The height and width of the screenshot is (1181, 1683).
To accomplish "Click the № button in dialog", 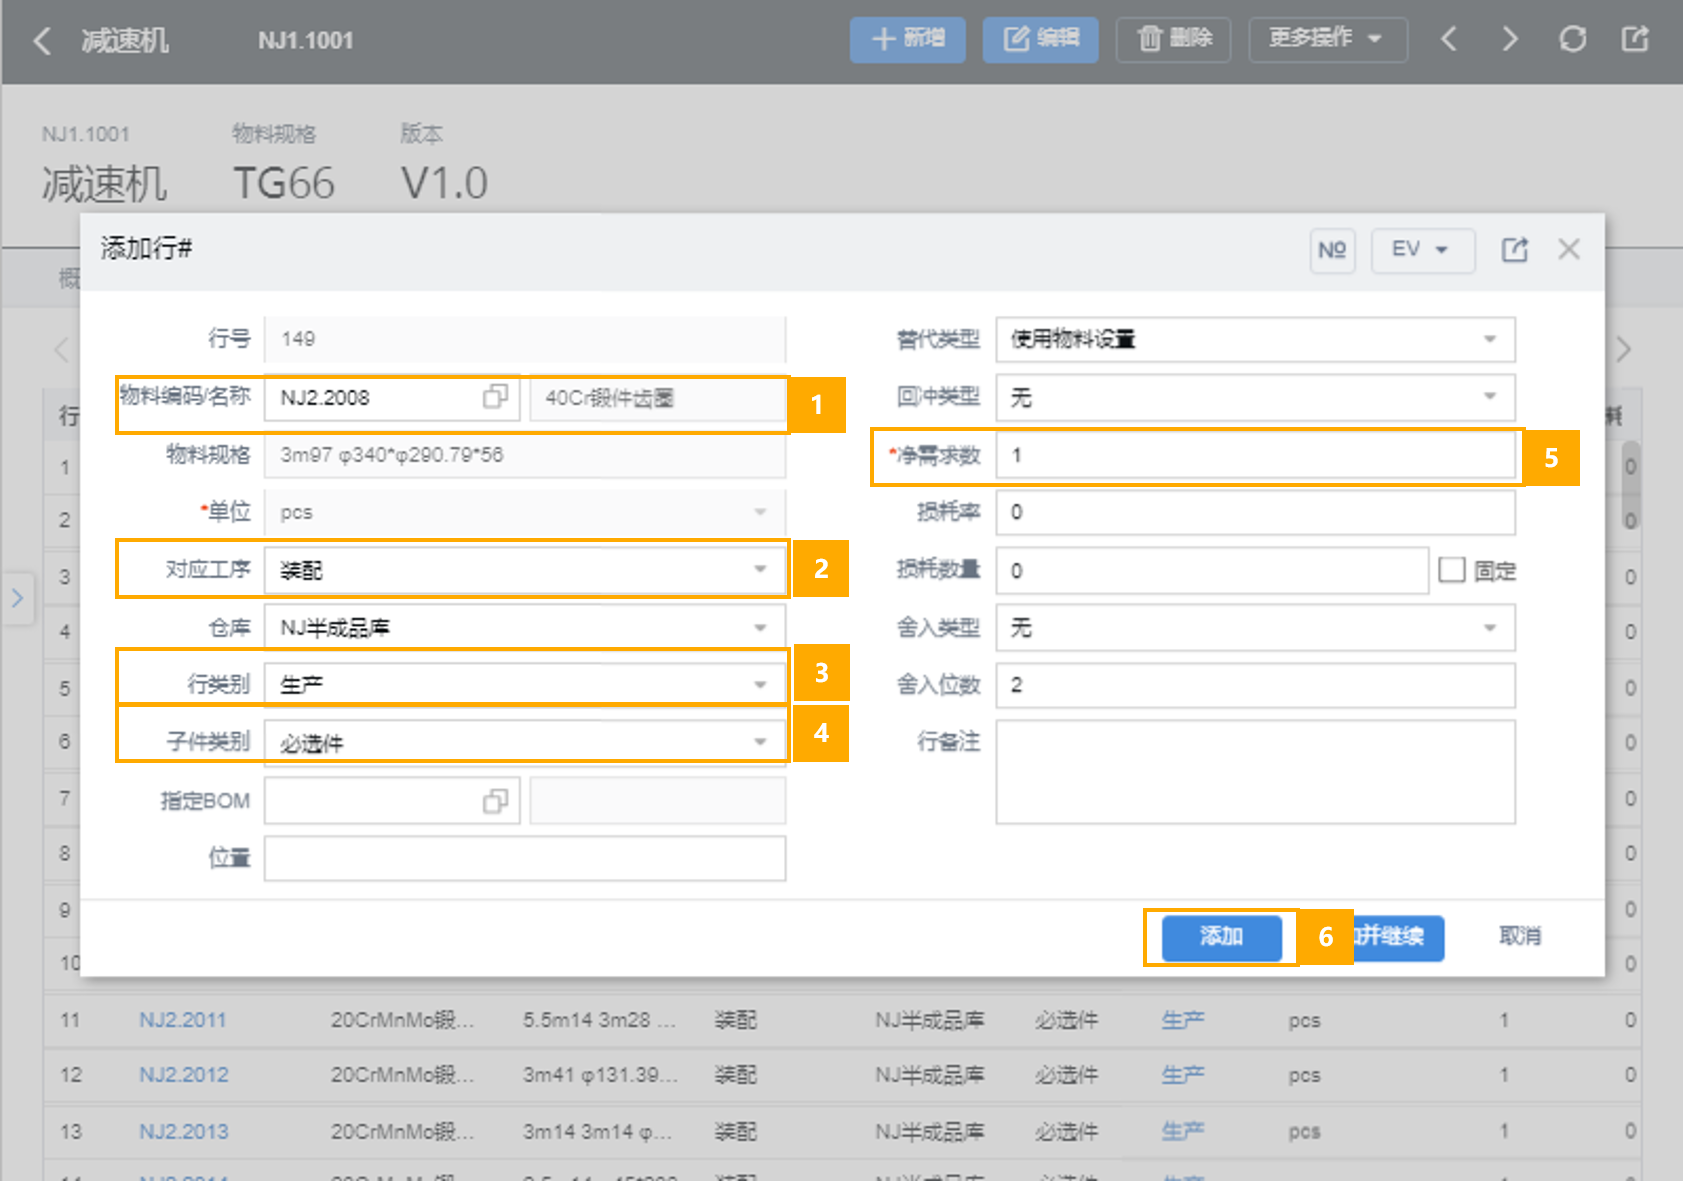I will point(1332,250).
